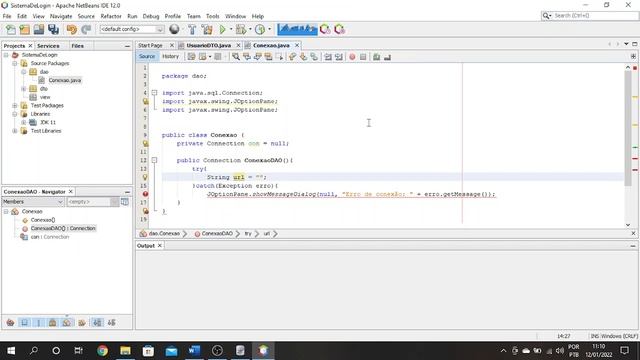The height and width of the screenshot is (360, 640).
Task: Toggle Sort by Source in Navigator footer
Action: (111, 322)
